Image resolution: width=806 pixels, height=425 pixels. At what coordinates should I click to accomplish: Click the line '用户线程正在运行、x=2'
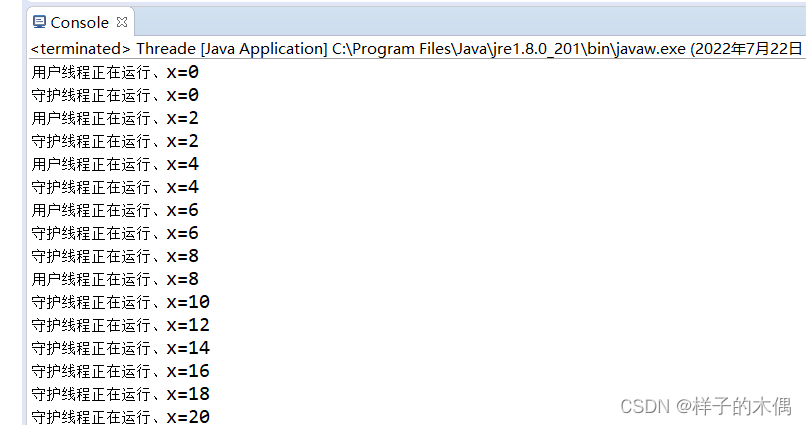(115, 118)
